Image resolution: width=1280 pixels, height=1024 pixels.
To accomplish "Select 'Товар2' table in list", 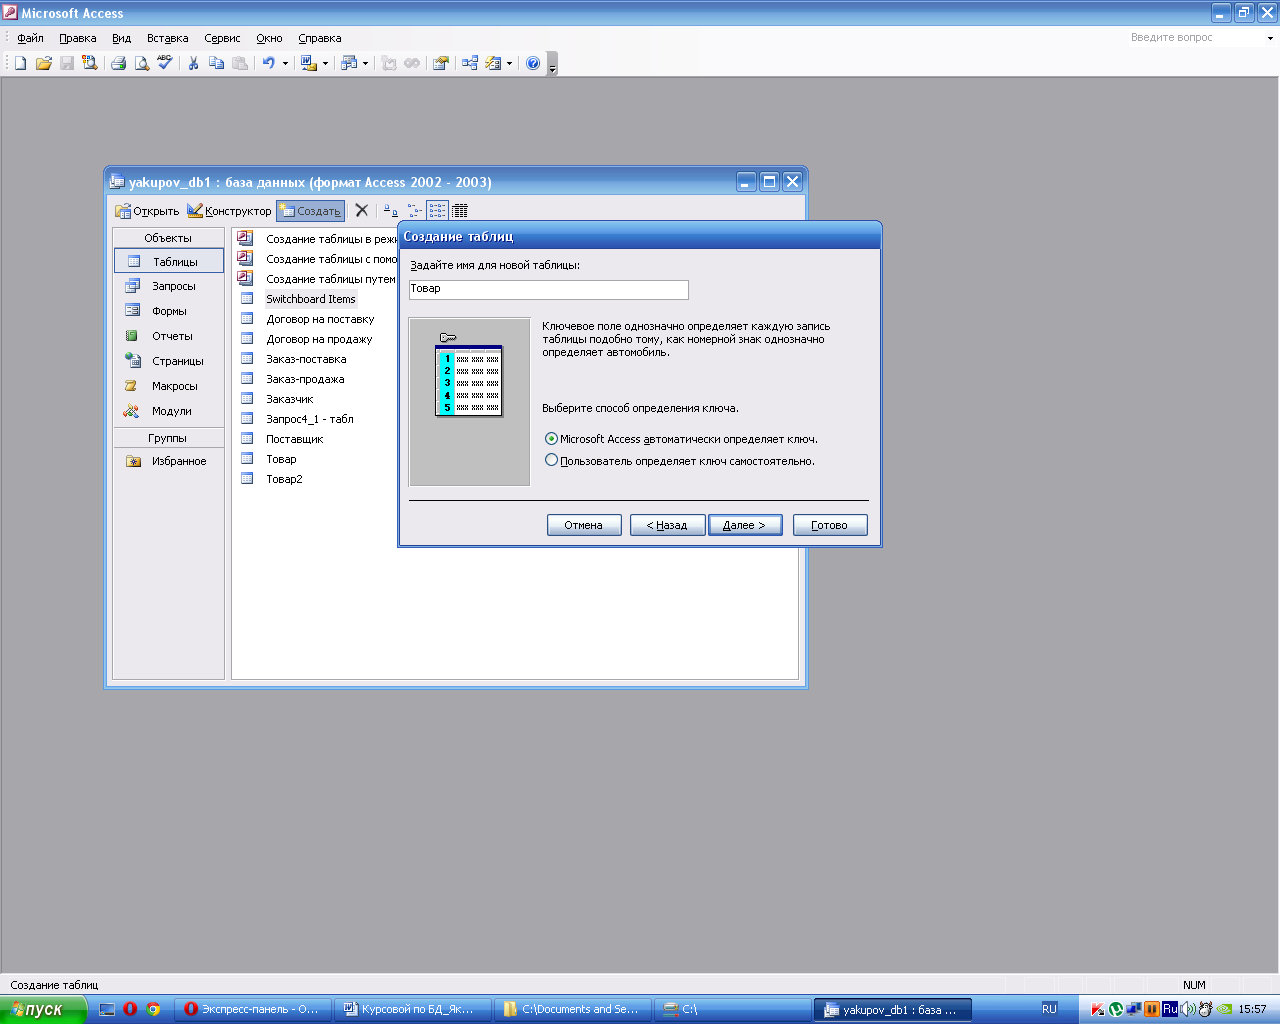I will tap(284, 479).
